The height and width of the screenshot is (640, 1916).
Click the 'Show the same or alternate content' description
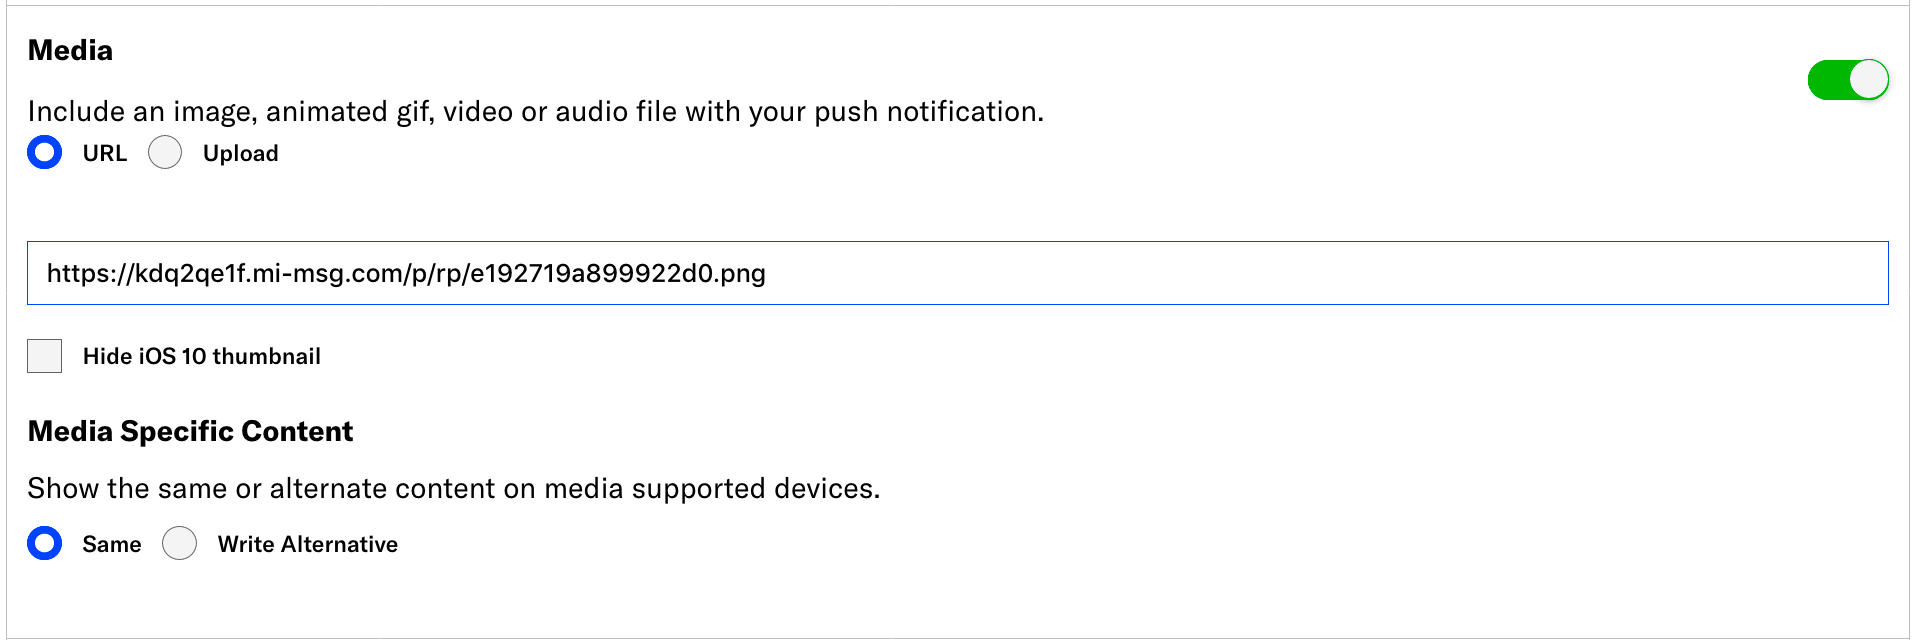tap(453, 488)
